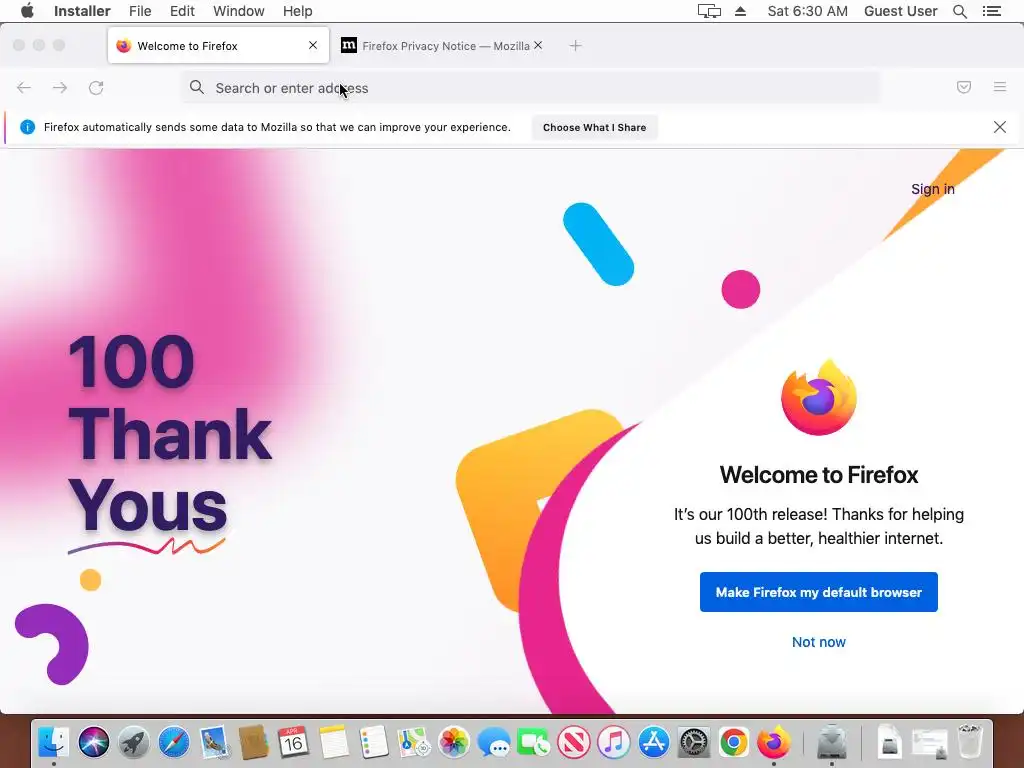Open Photos from the Dock
Image resolution: width=1024 pixels, height=768 pixels.
click(x=454, y=742)
